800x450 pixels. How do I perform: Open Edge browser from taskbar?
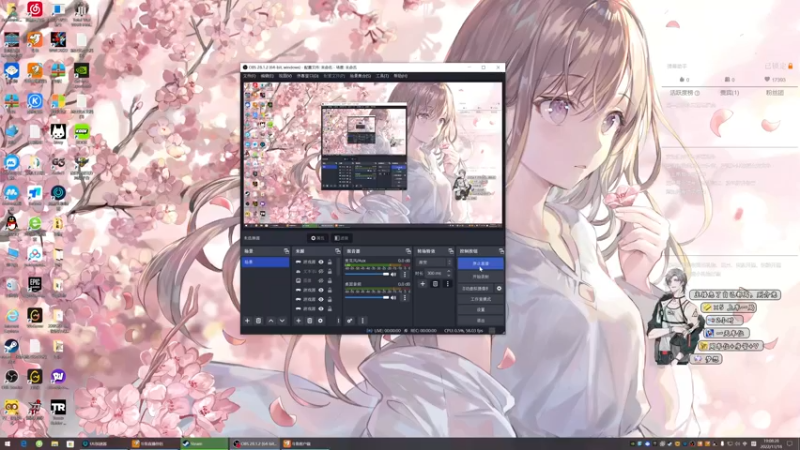coord(23,444)
